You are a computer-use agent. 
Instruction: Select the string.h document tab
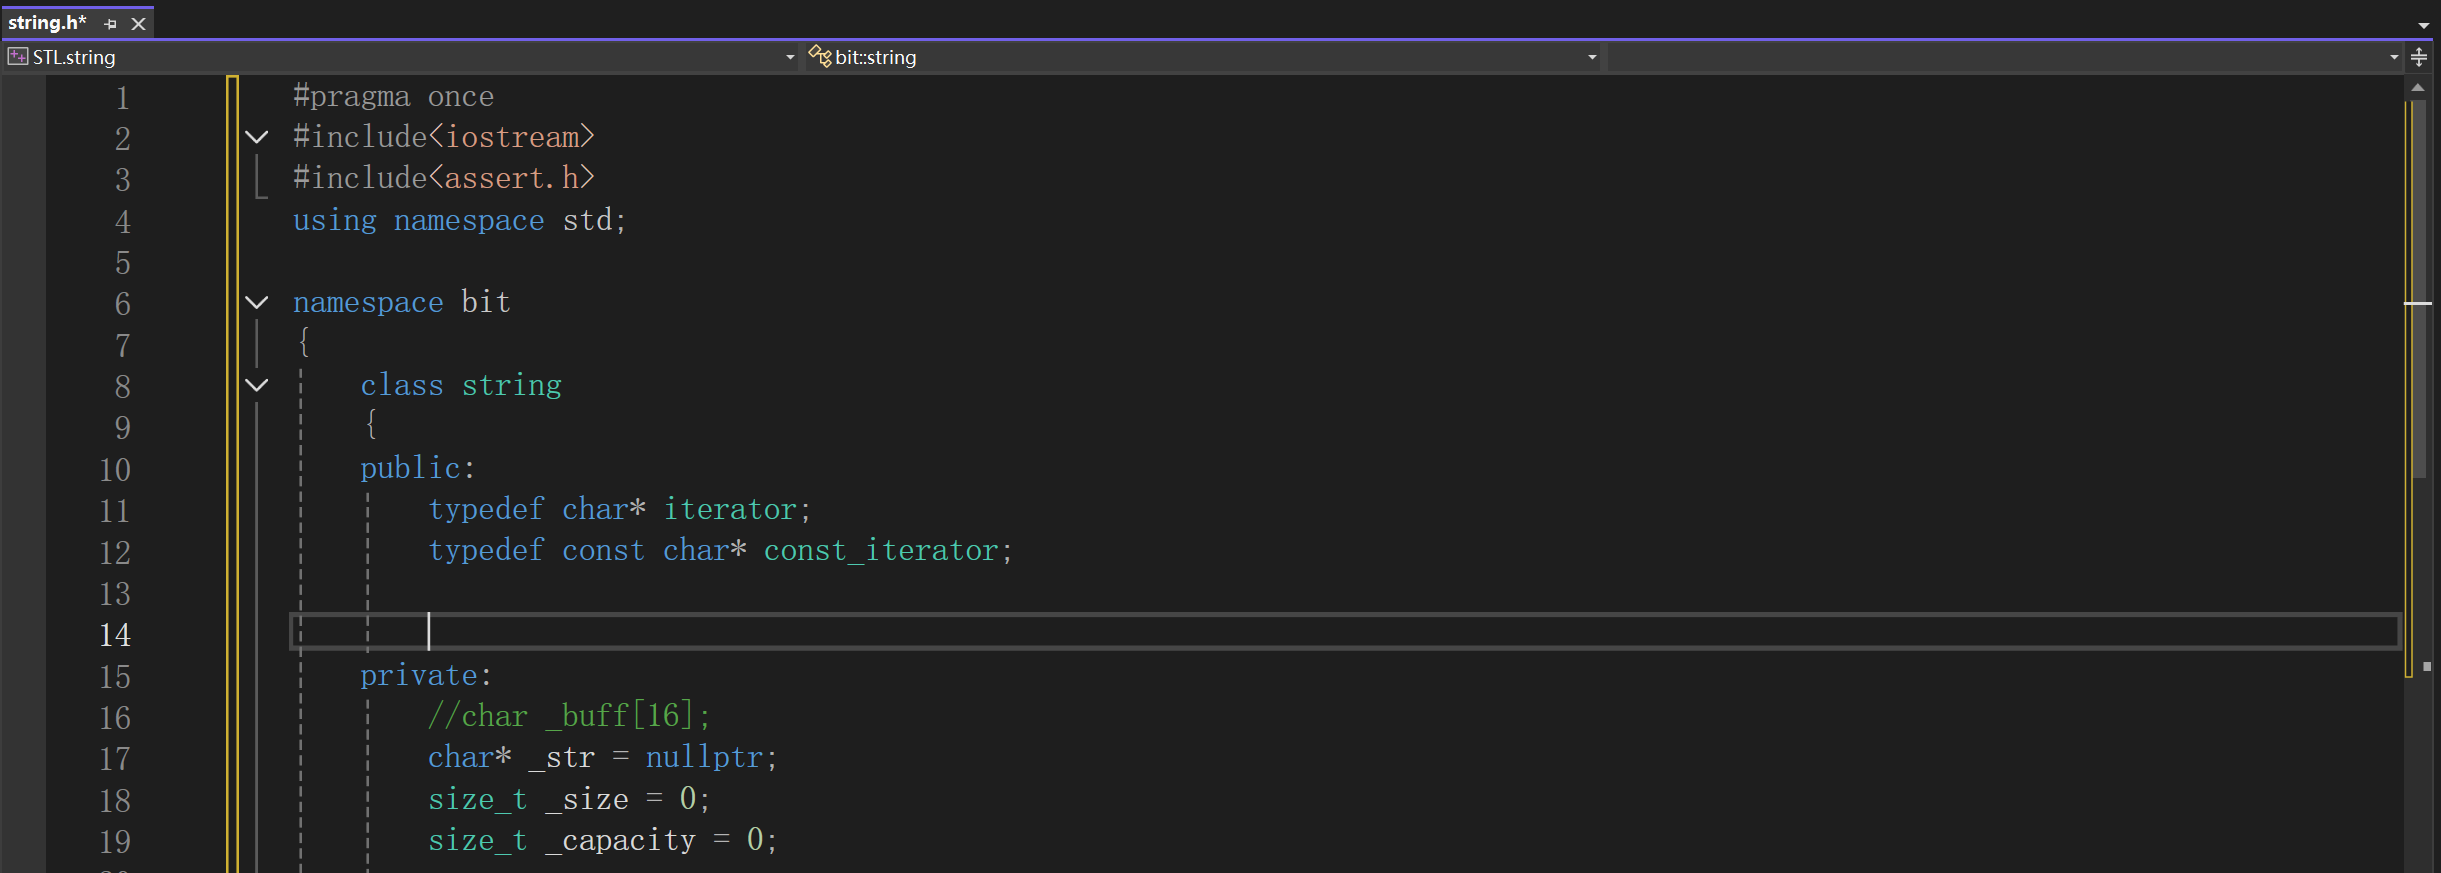pyautogui.click(x=47, y=23)
